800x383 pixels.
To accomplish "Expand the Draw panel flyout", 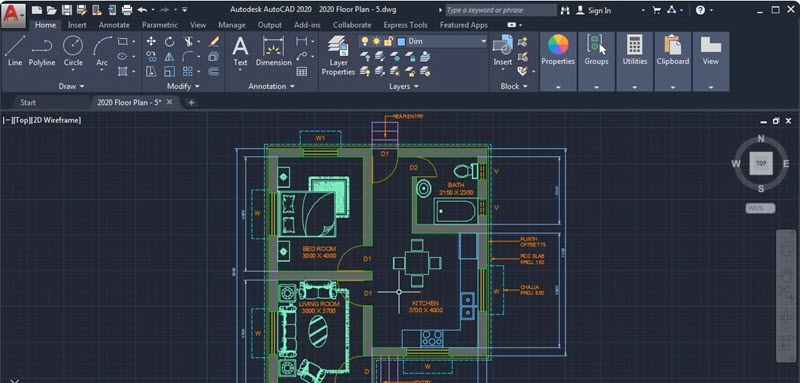I will click(x=71, y=86).
